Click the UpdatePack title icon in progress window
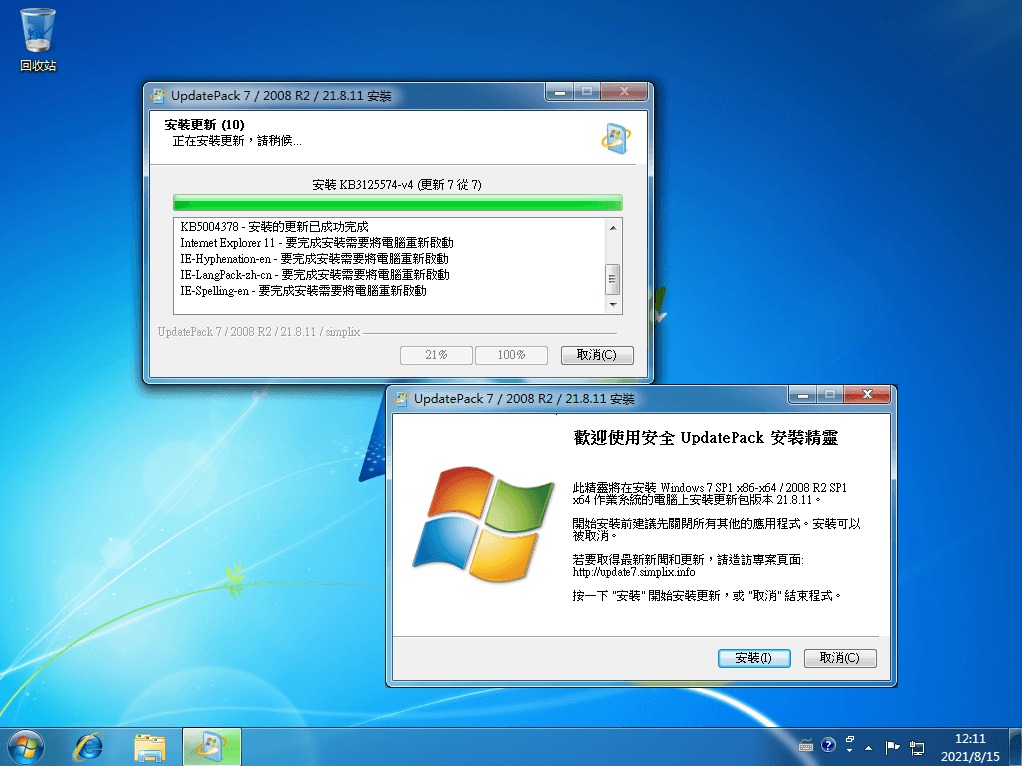The image size is (1022, 766). pyautogui.click(x=158, y=96)
